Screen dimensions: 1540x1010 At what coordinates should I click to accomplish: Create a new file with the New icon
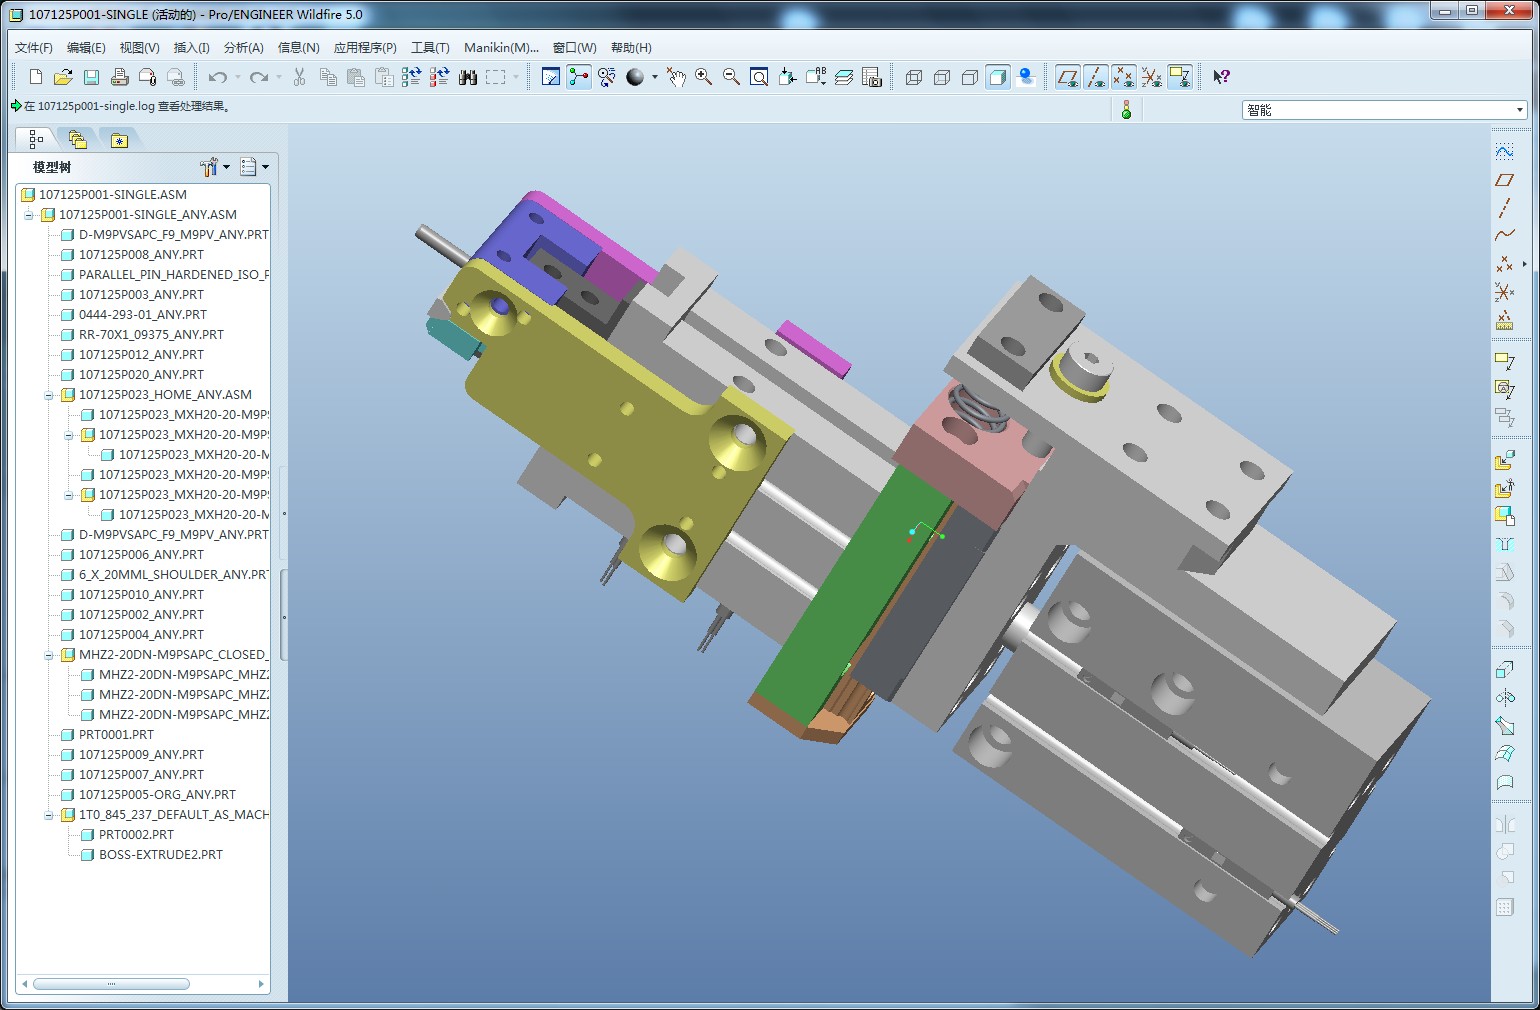(x=36, y=77)
